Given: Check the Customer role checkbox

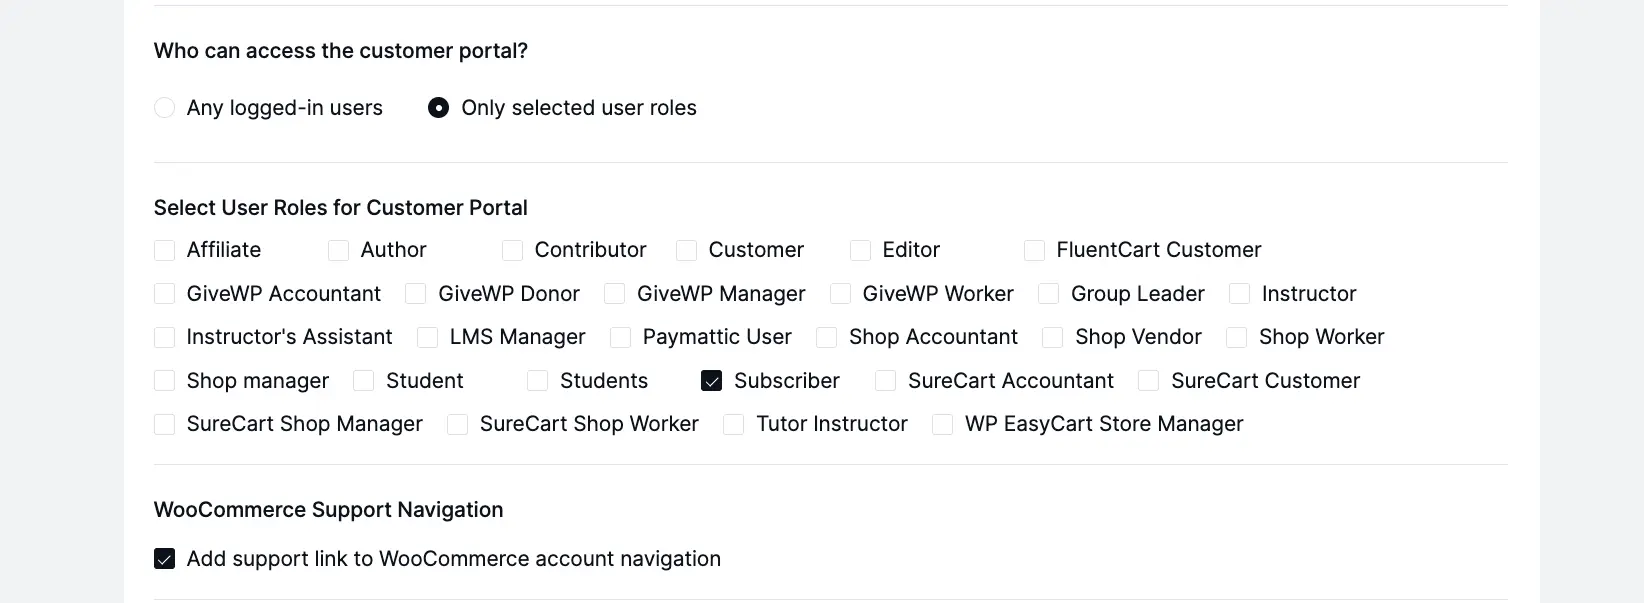Looking at the screenshot, I should click(x=686, y=250).
